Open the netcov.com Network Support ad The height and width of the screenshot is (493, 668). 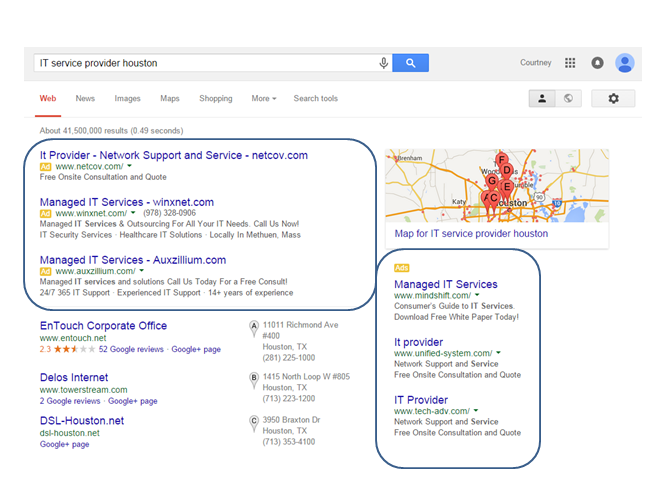(x=174, y=155)
